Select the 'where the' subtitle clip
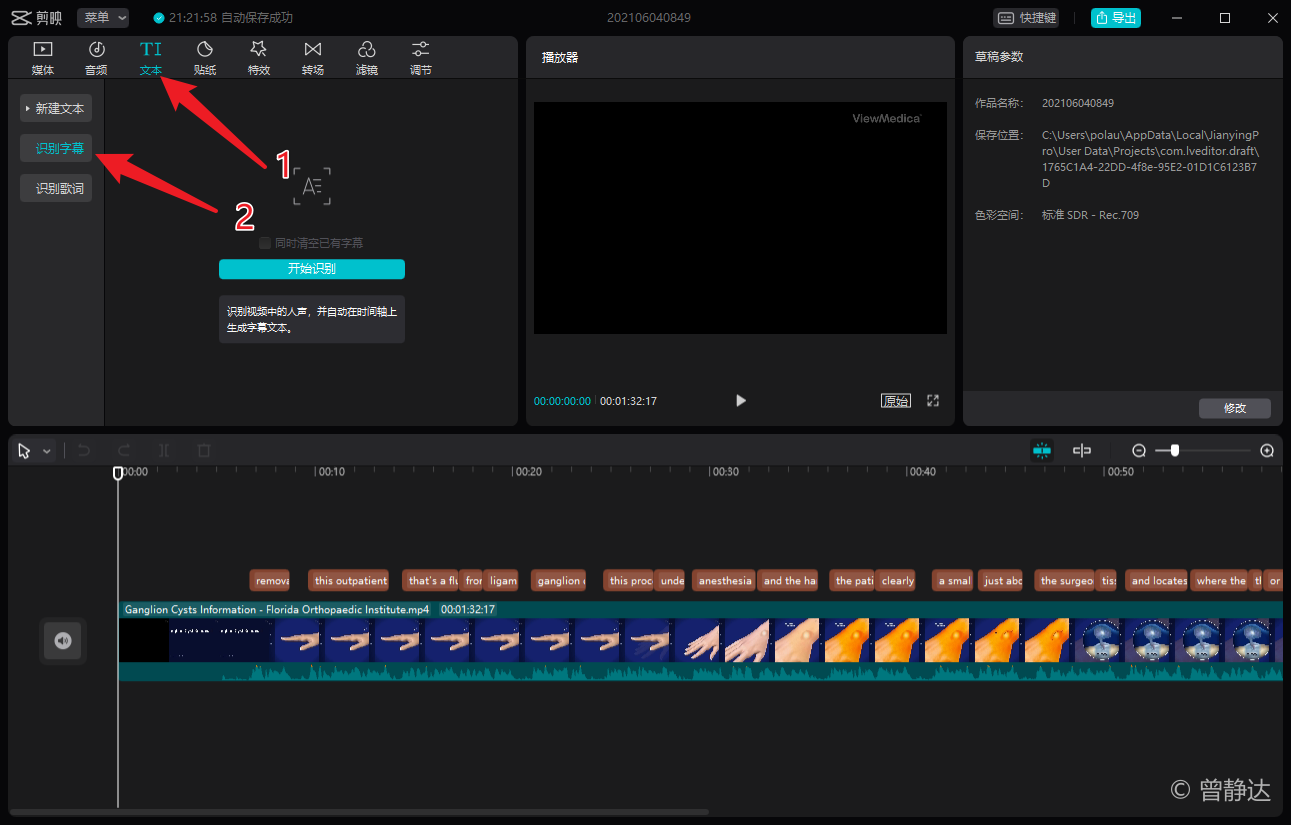 (x=1219, y=581)
